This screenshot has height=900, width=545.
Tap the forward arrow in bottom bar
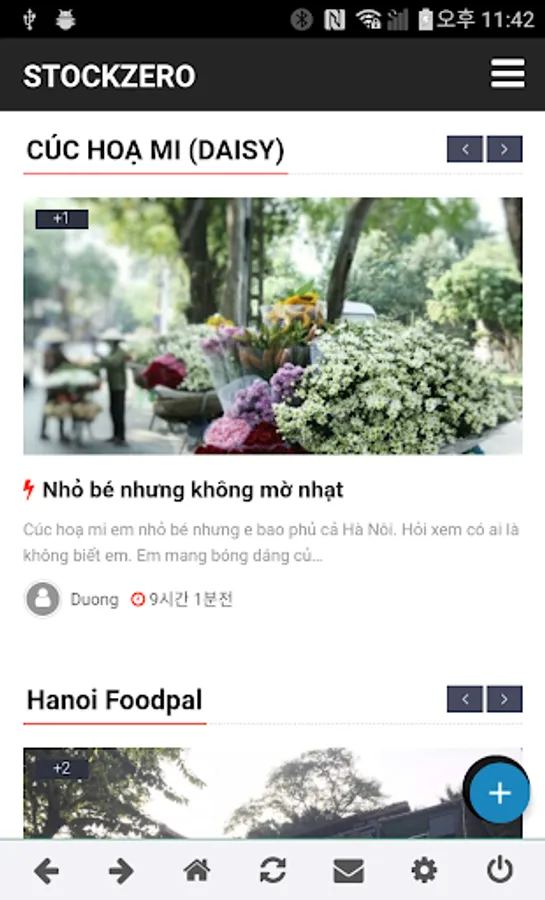[121, 871]
